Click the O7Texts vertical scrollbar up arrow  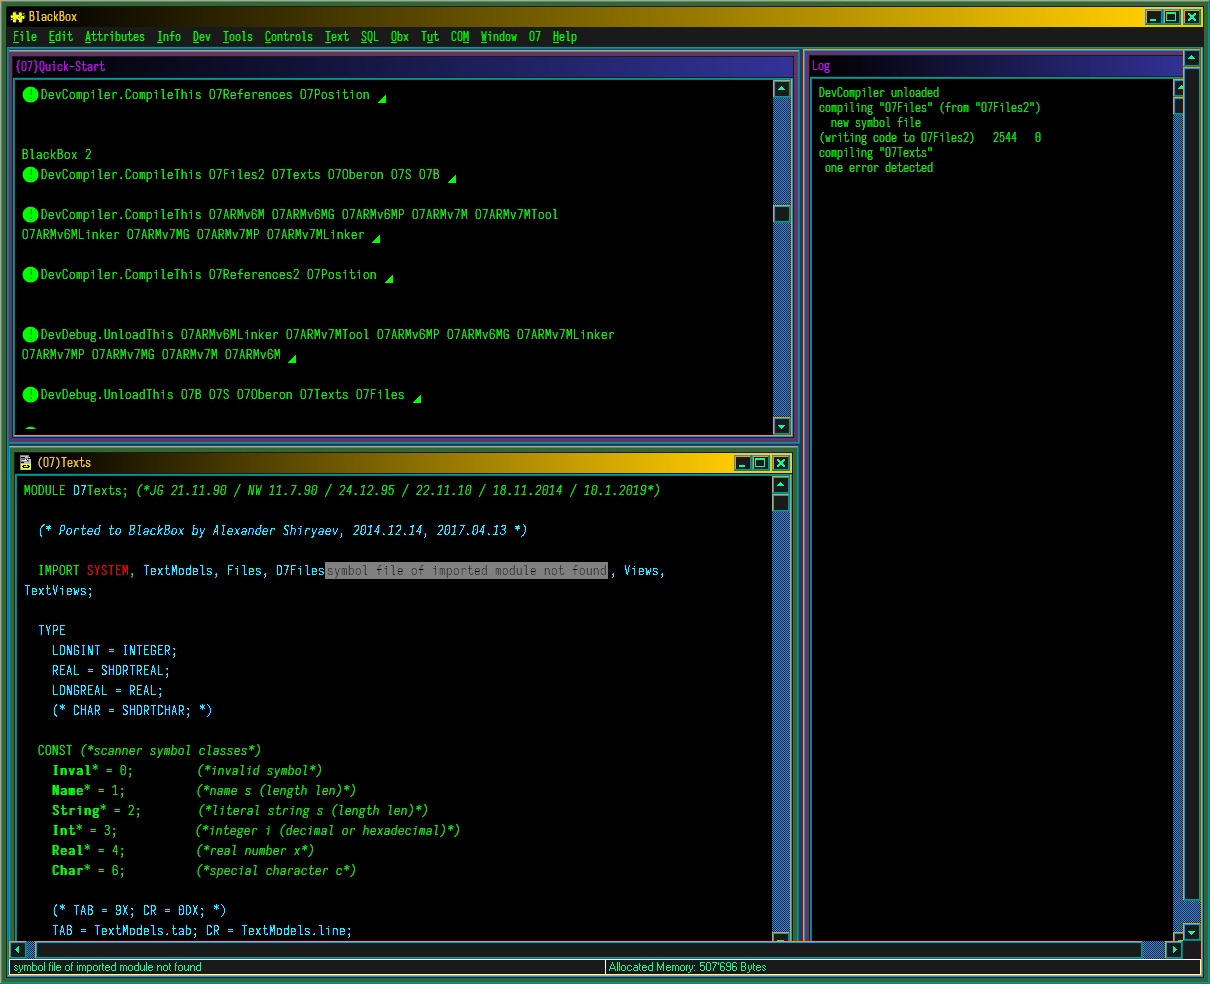pos(781,485)
